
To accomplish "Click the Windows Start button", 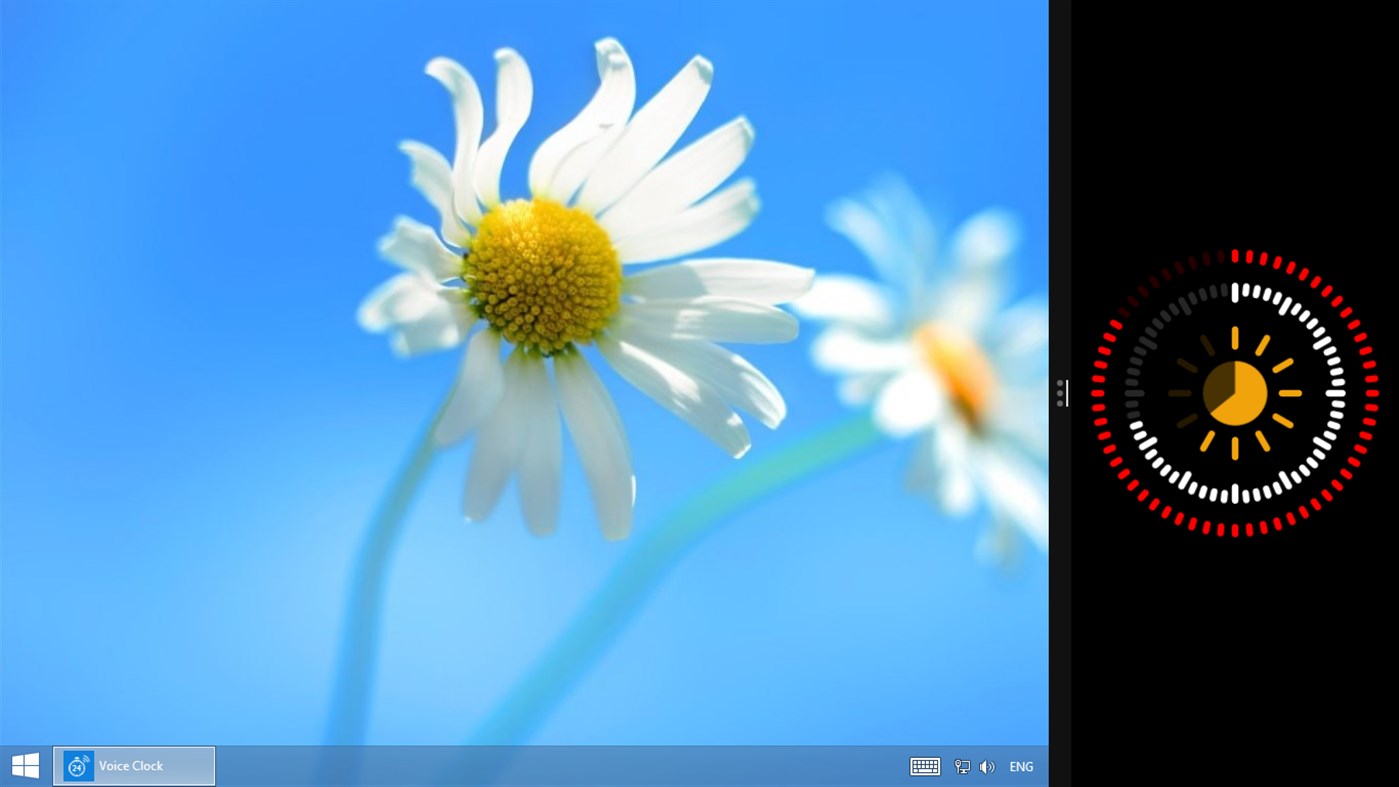I will pyautogui.click(x=23, y=765).
